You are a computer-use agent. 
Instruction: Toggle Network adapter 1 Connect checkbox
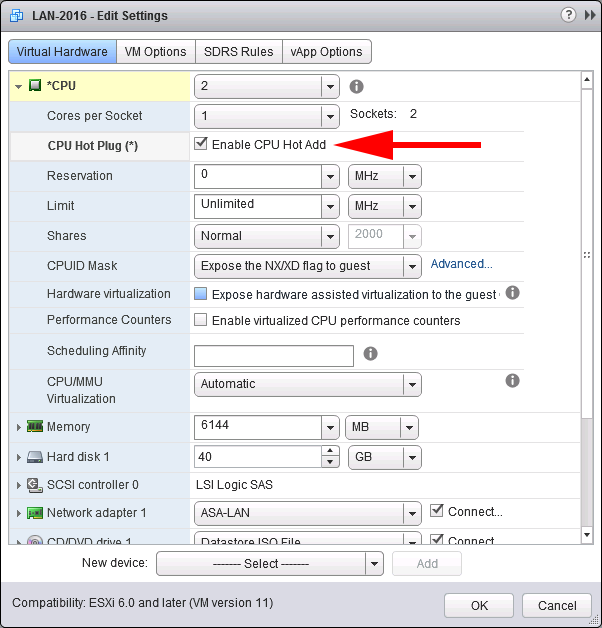[x=436, y=510]
